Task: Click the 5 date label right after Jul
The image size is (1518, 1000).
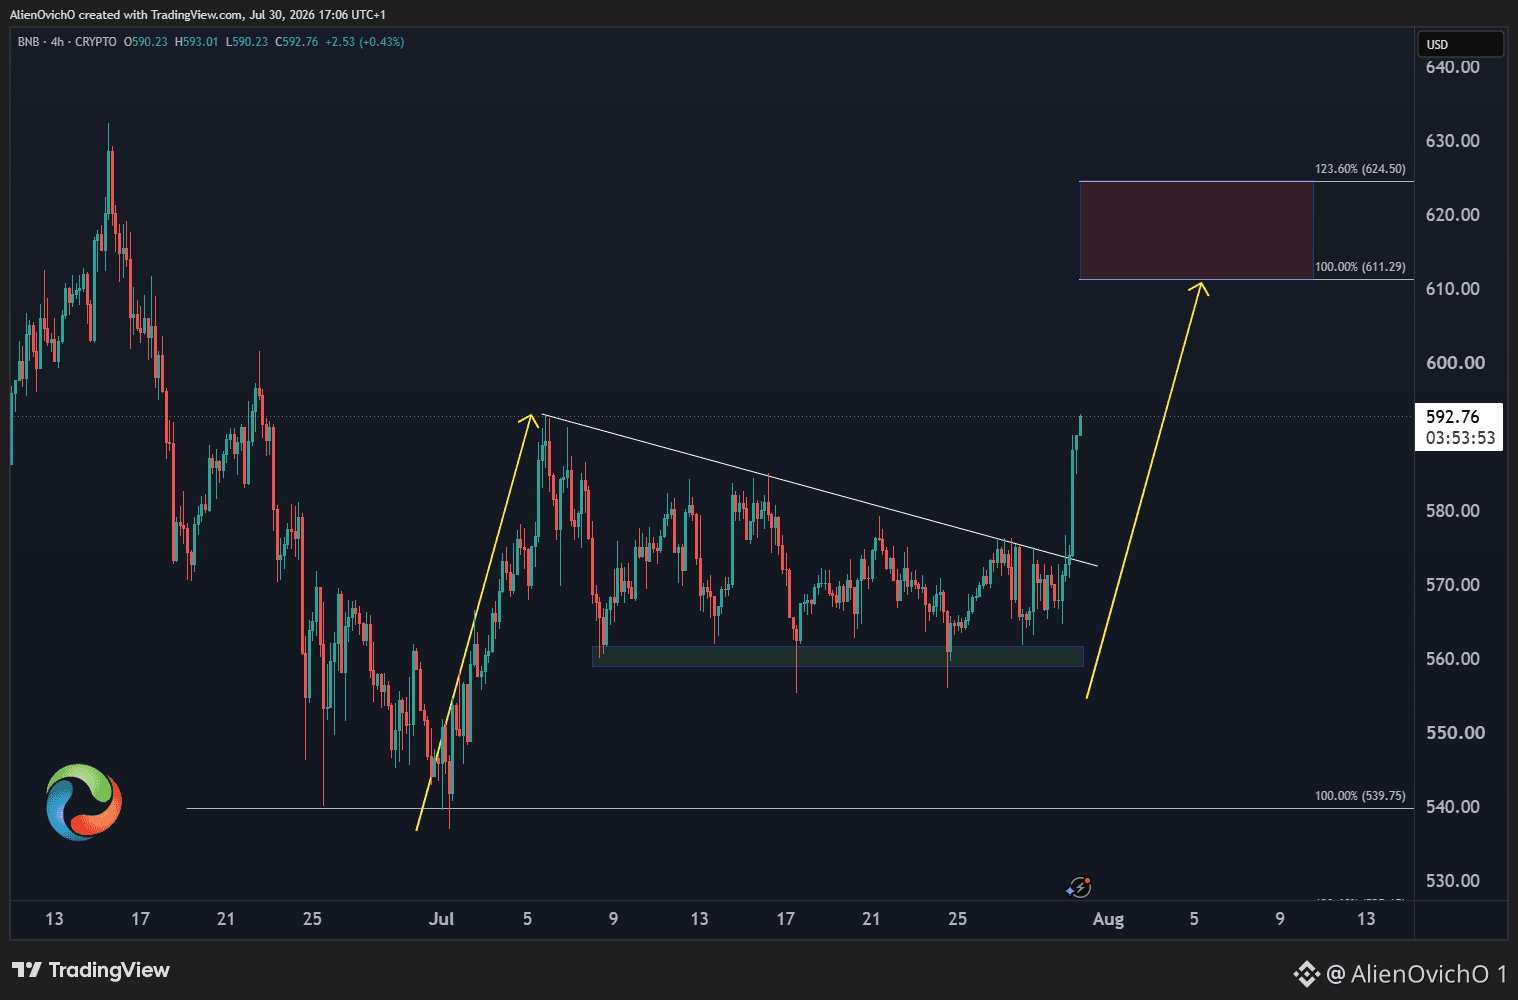Action: [527, 919]
